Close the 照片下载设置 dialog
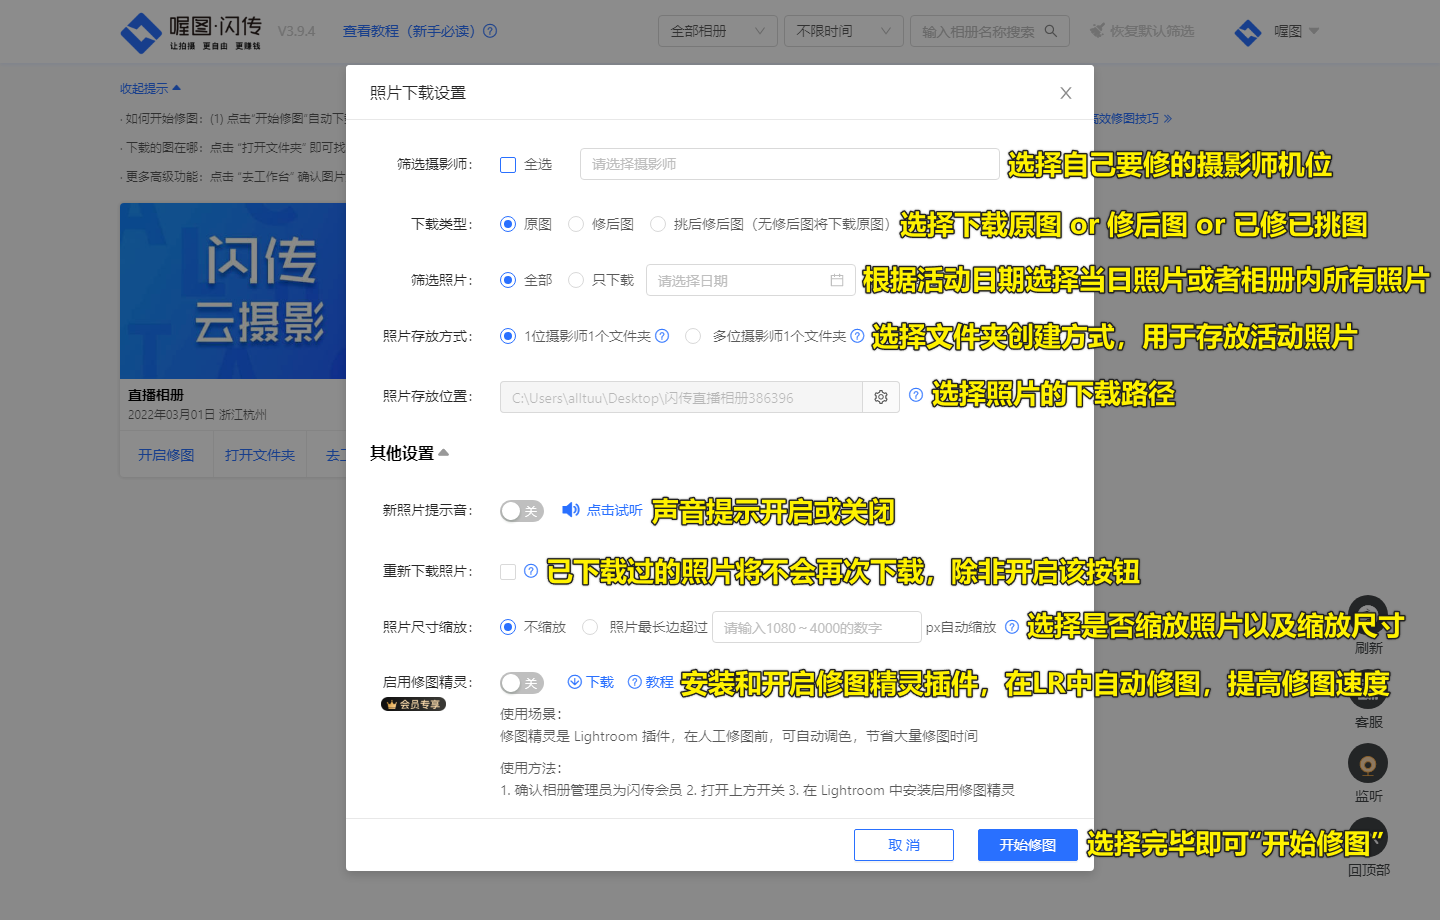 point(1066,93)
